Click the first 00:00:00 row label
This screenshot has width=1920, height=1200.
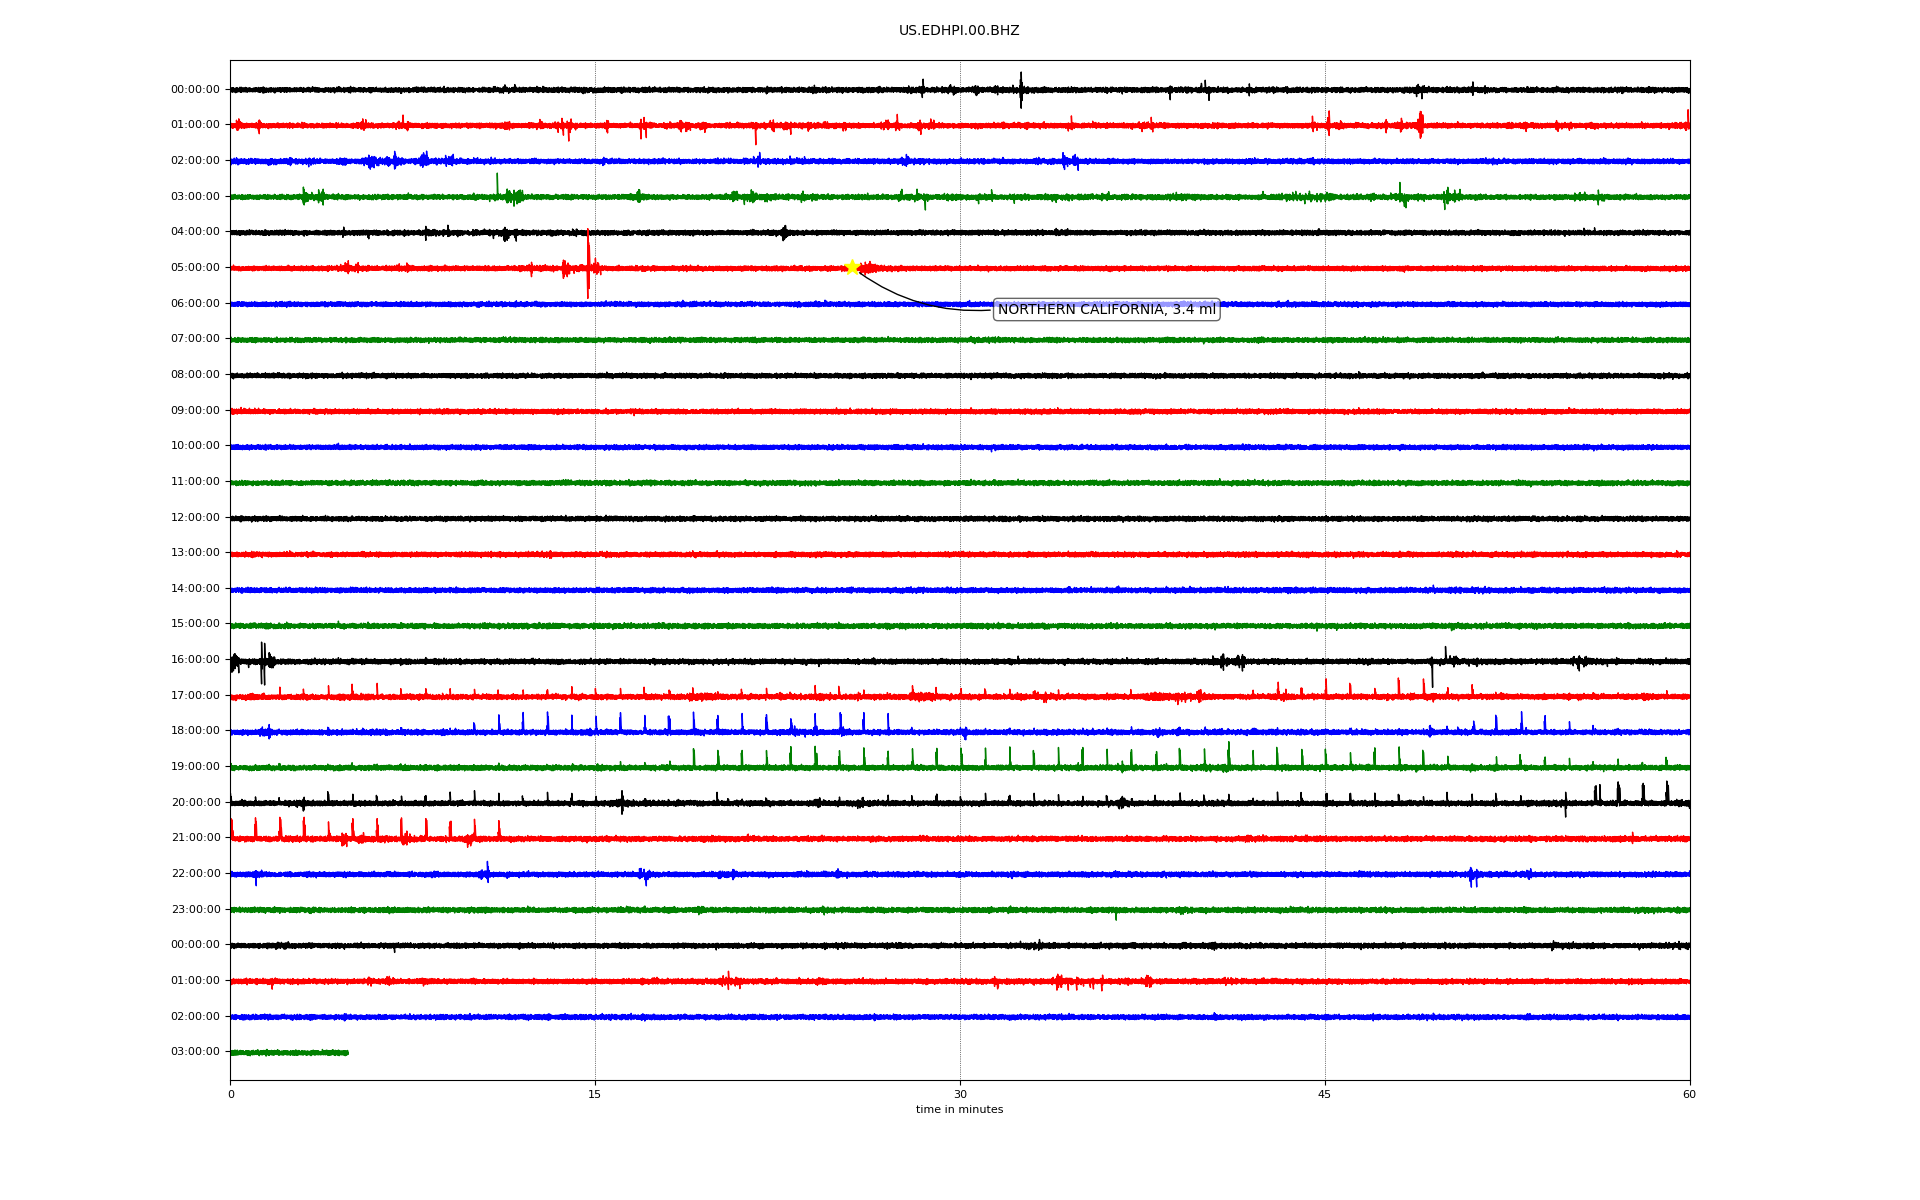tap(195, 90)
